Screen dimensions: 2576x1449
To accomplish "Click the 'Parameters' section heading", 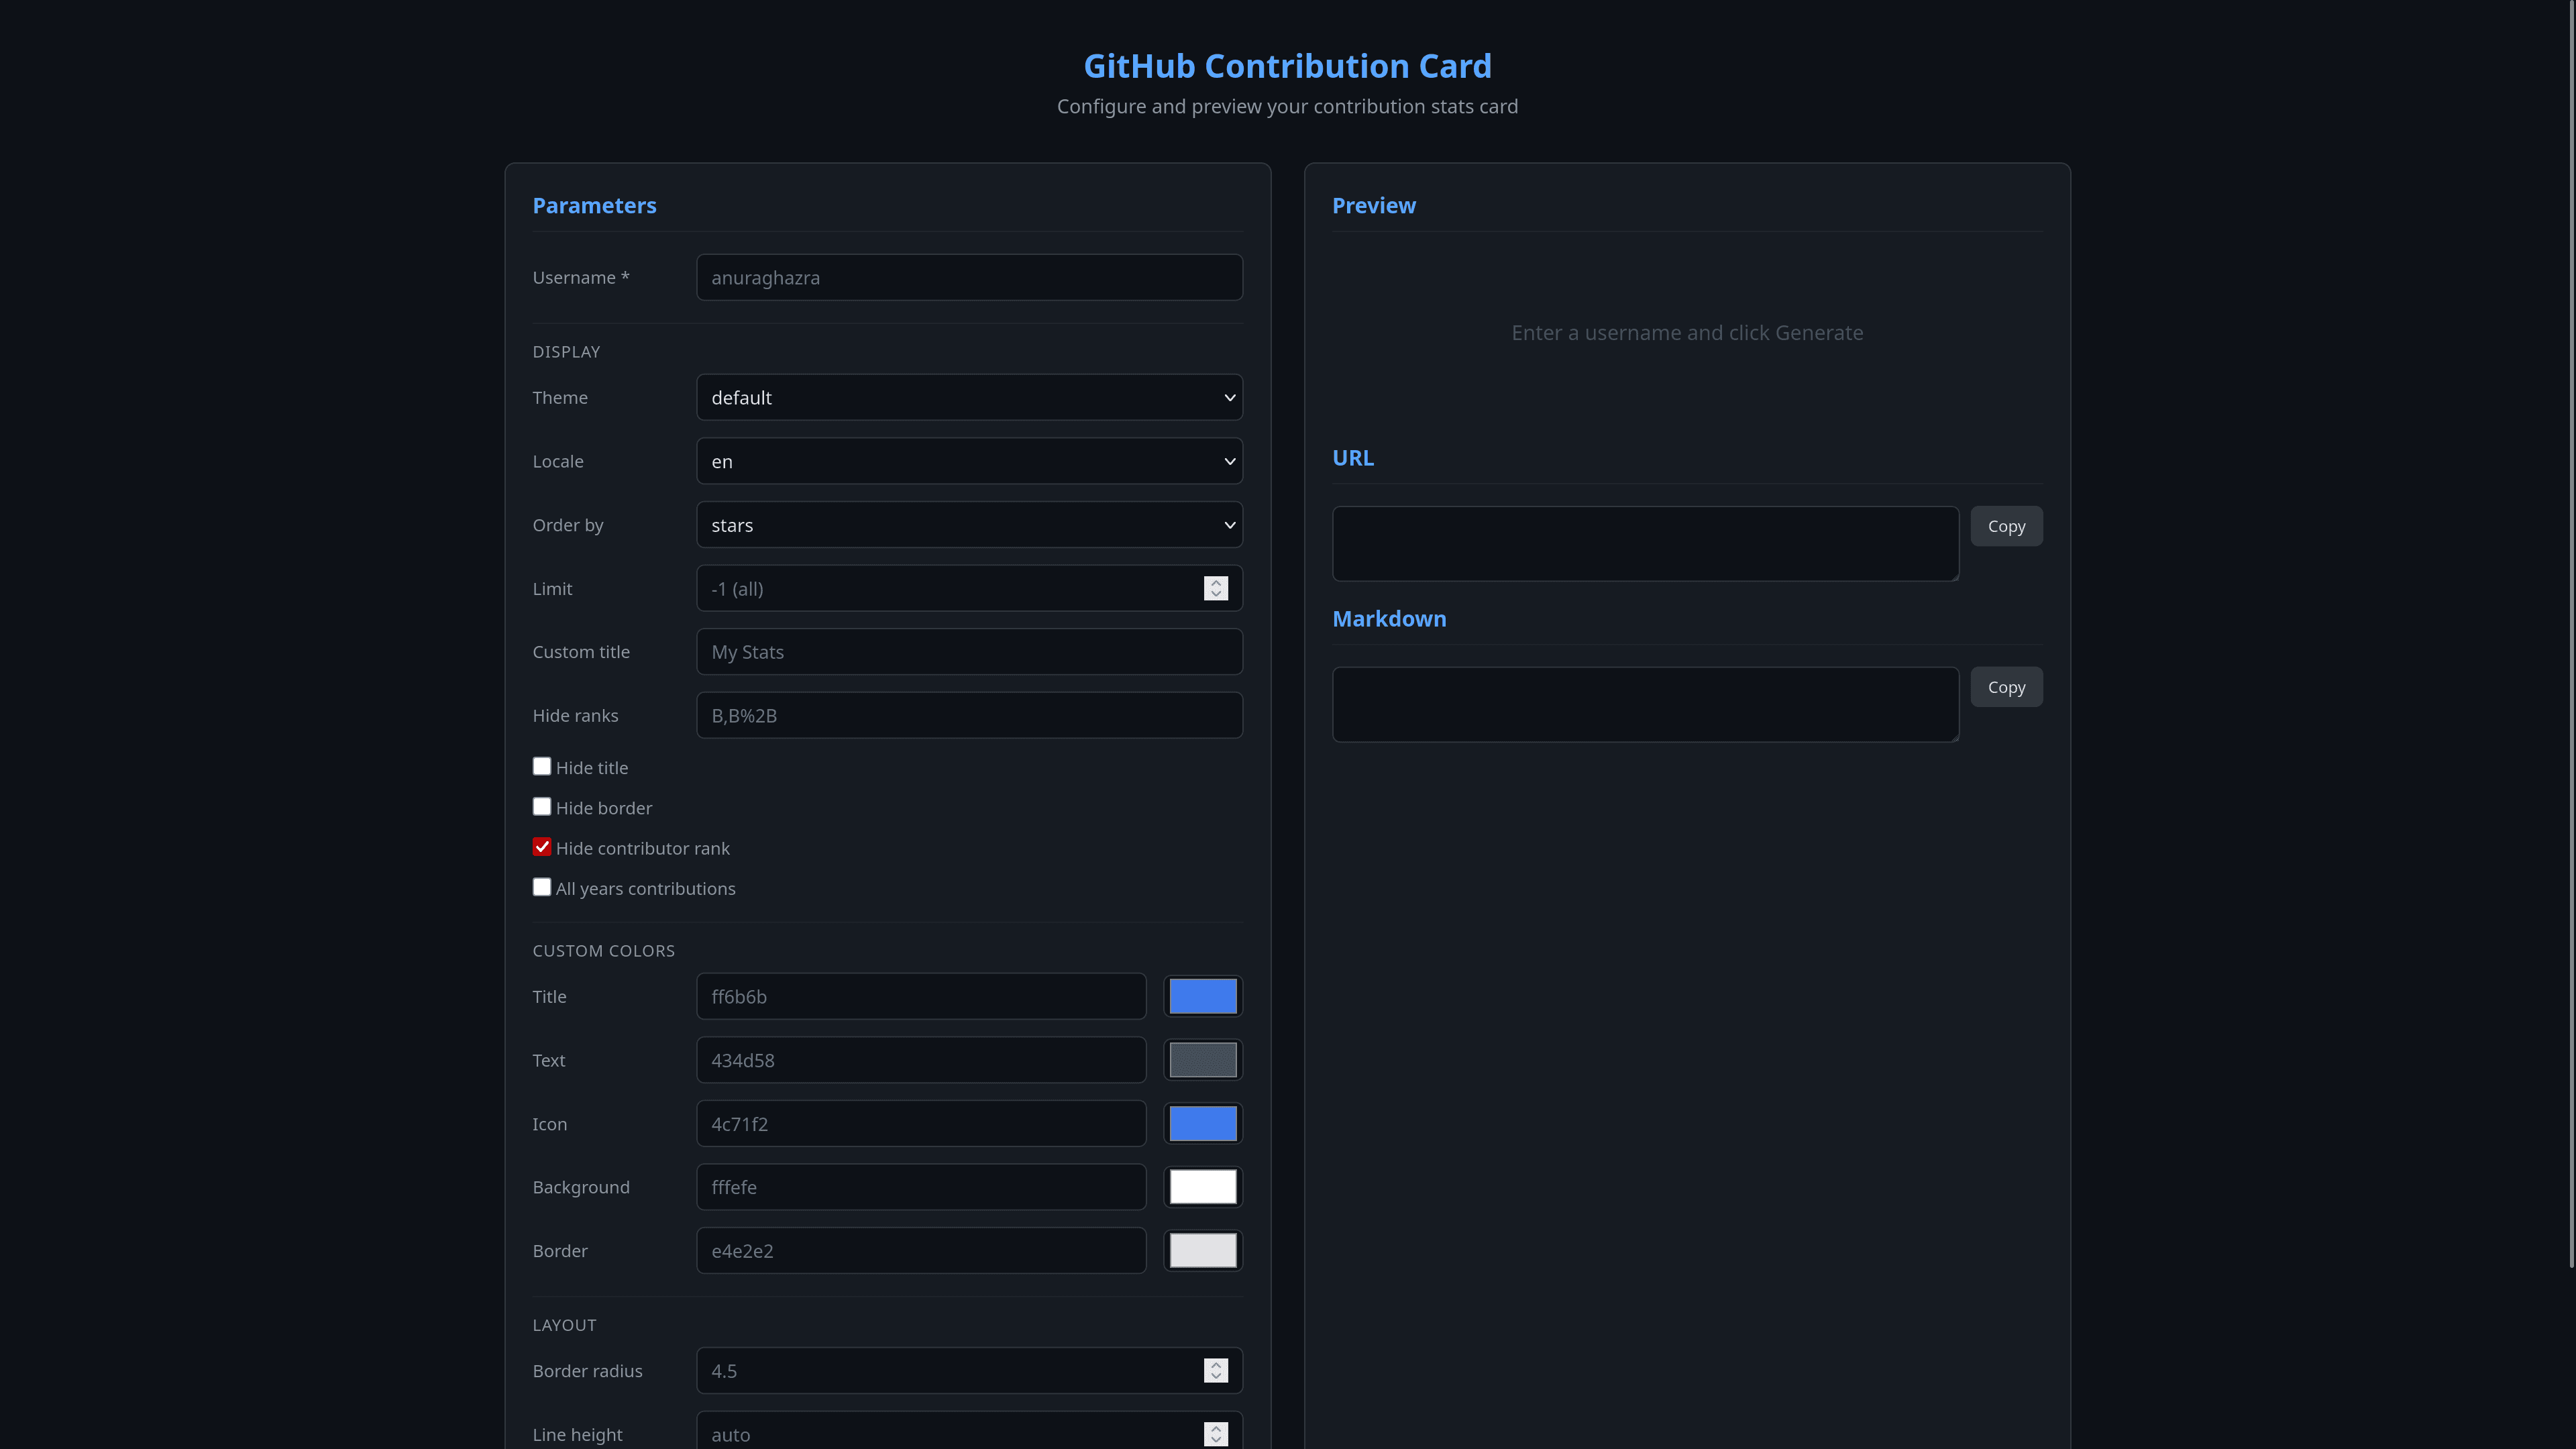I will pos(594,205).
